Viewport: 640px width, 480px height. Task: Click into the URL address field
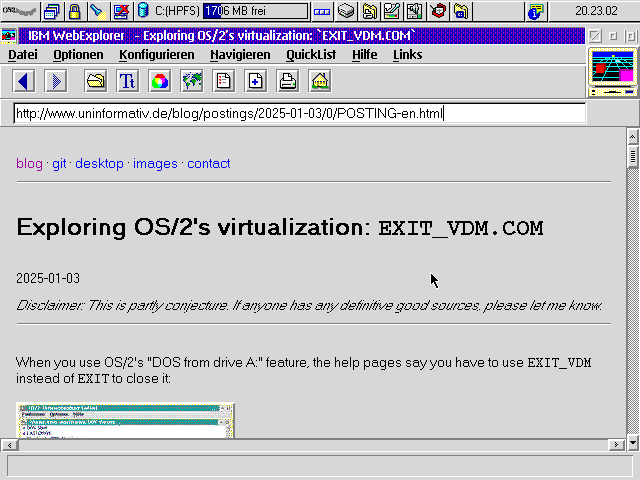(300, 113)
